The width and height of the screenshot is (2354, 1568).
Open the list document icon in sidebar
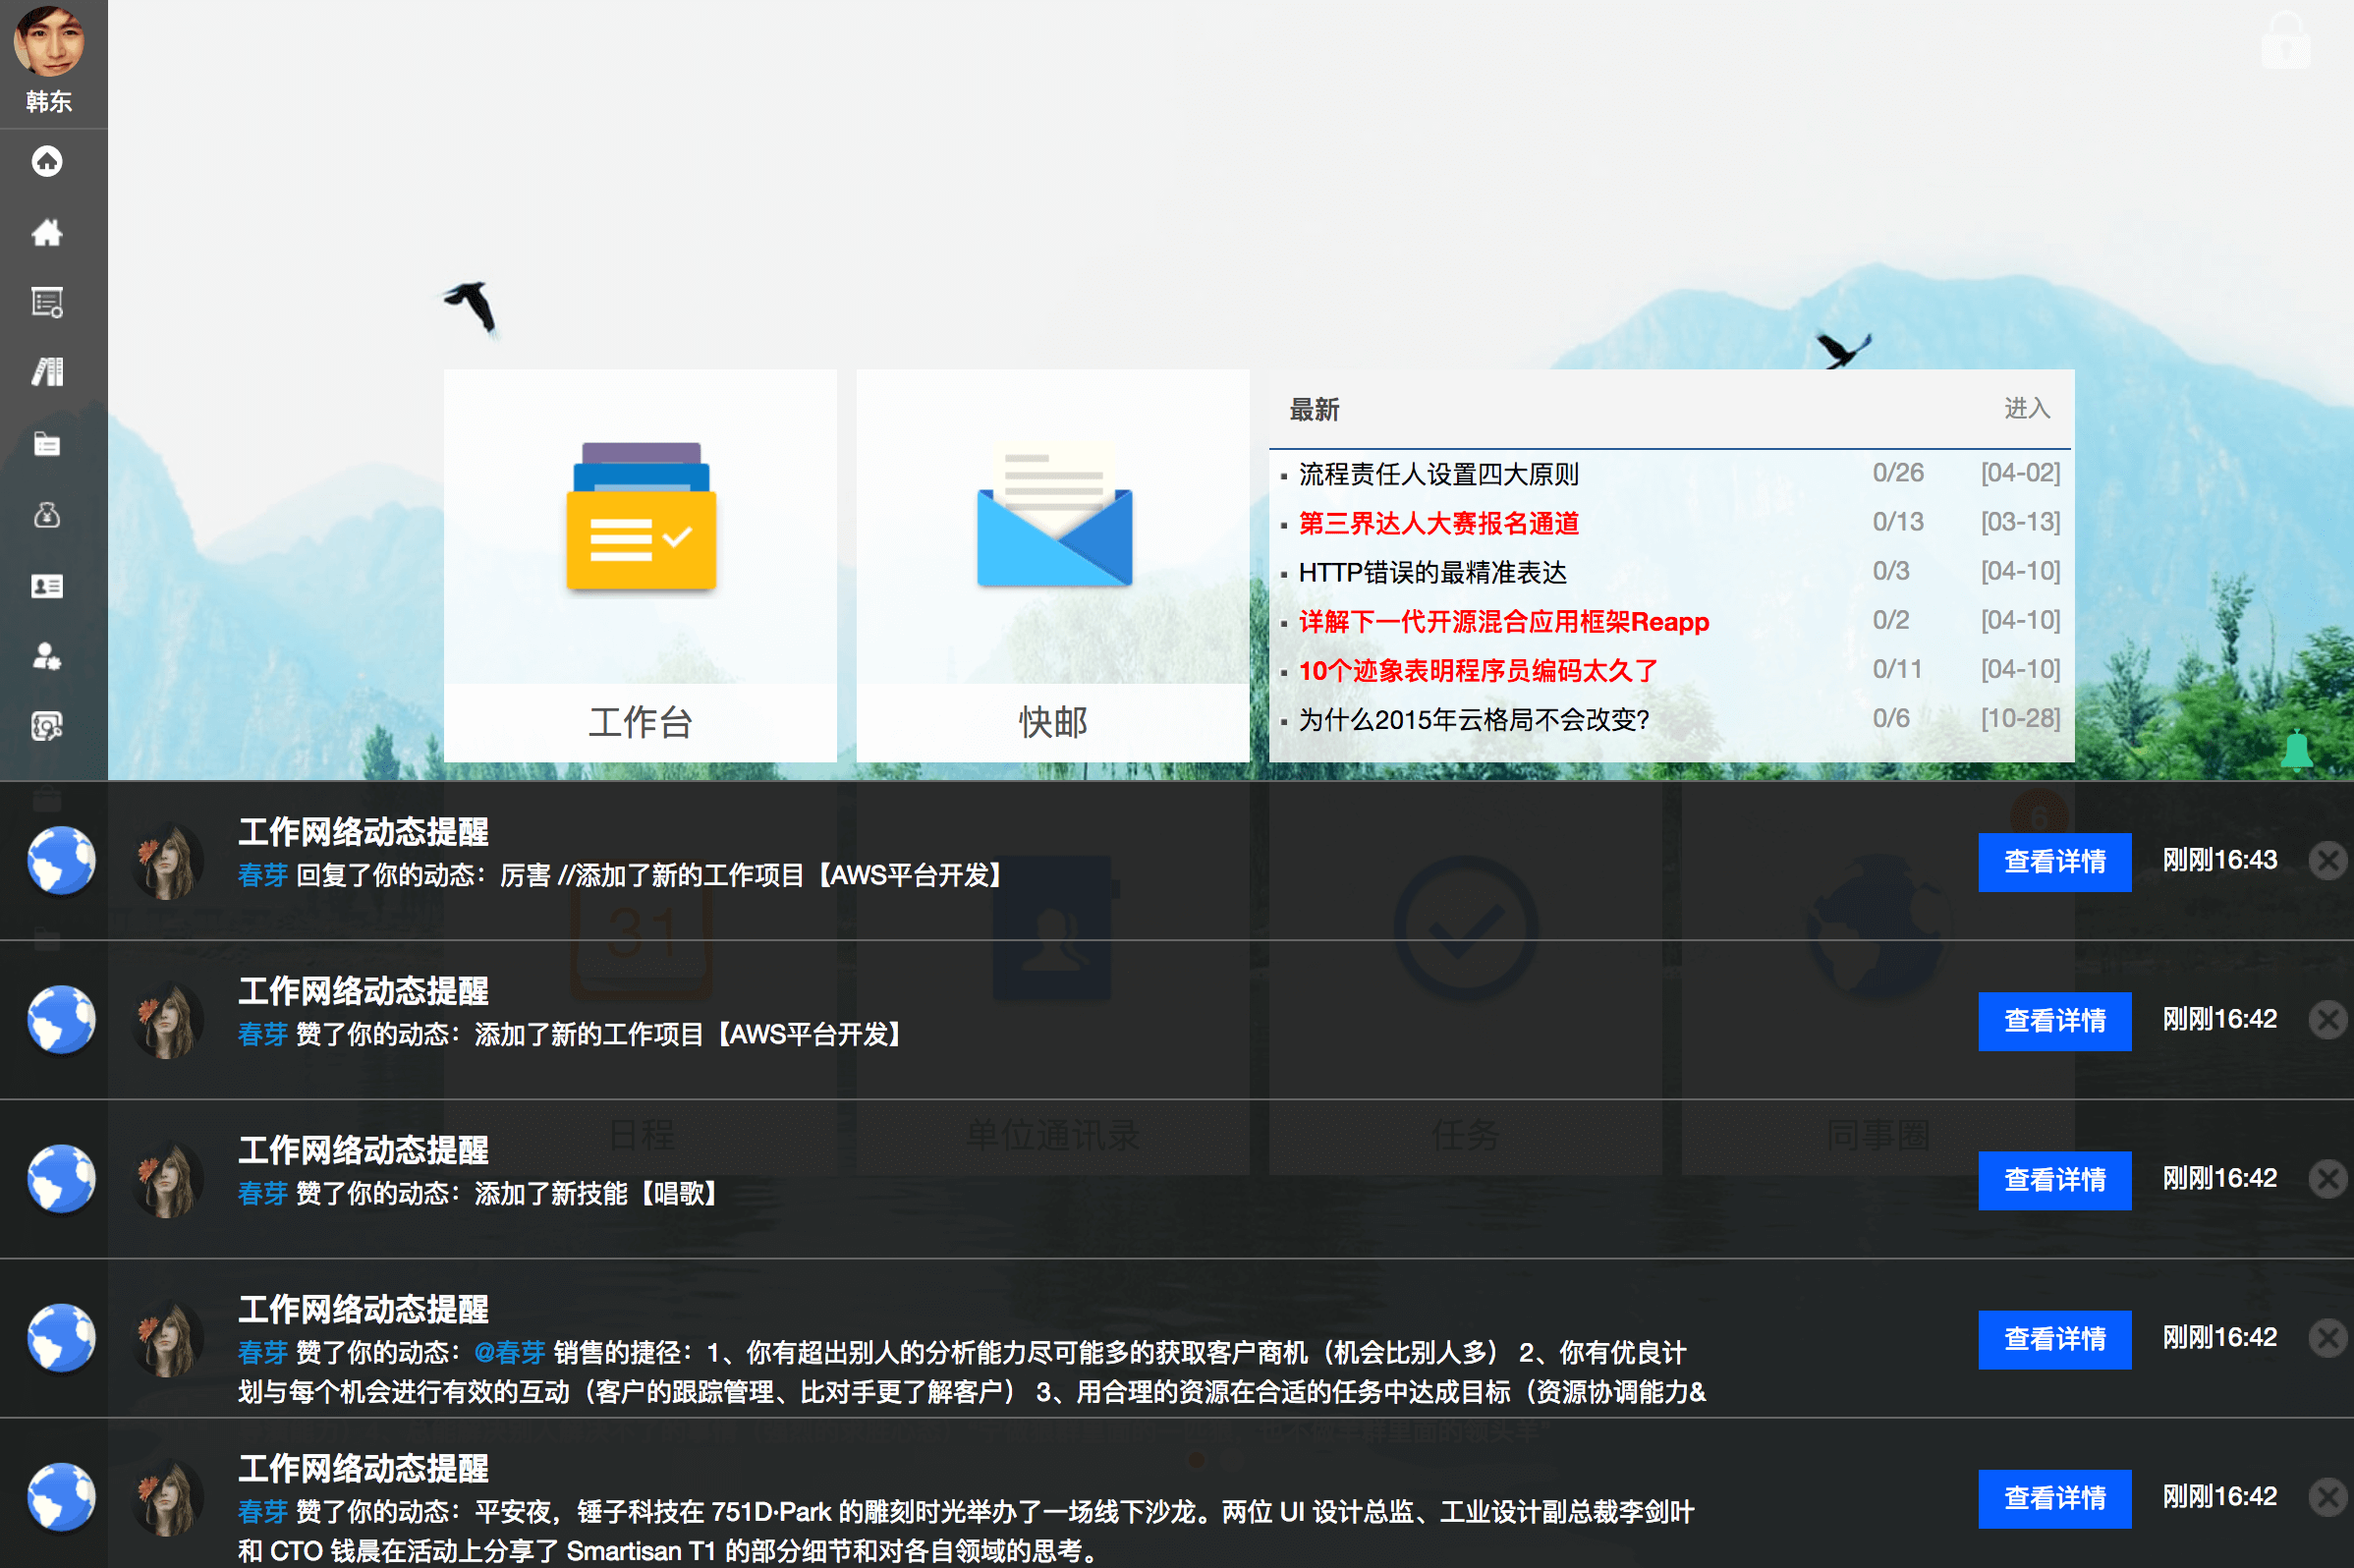tap(47, 302)
